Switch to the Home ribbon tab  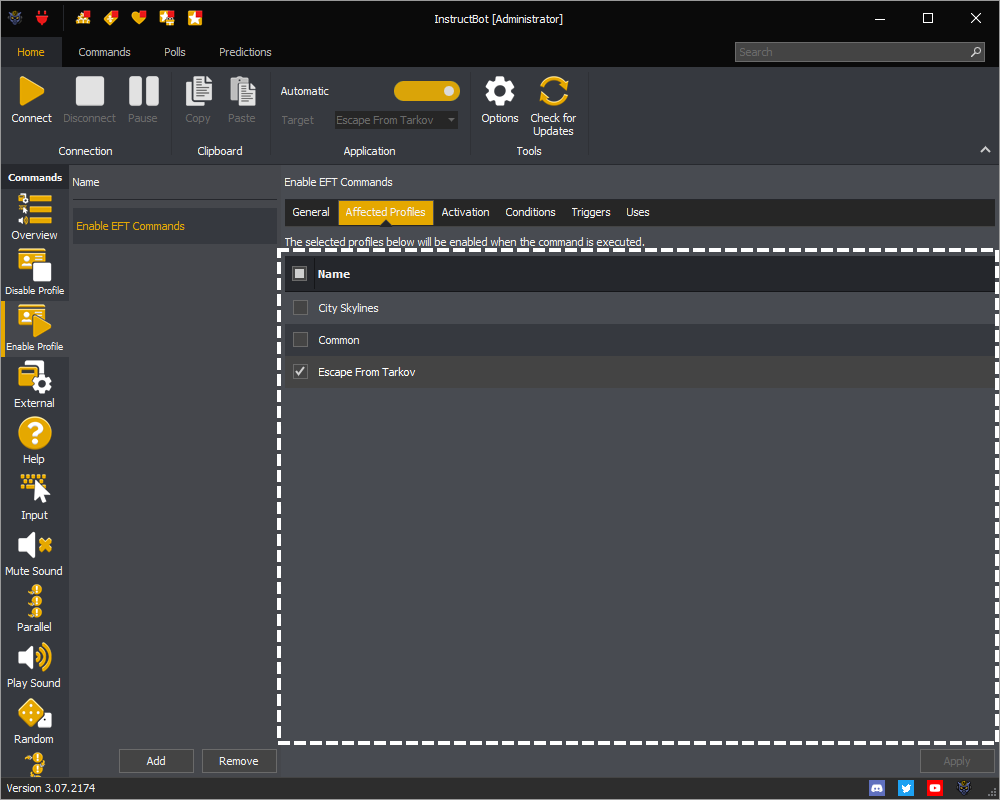pos(31,52)
